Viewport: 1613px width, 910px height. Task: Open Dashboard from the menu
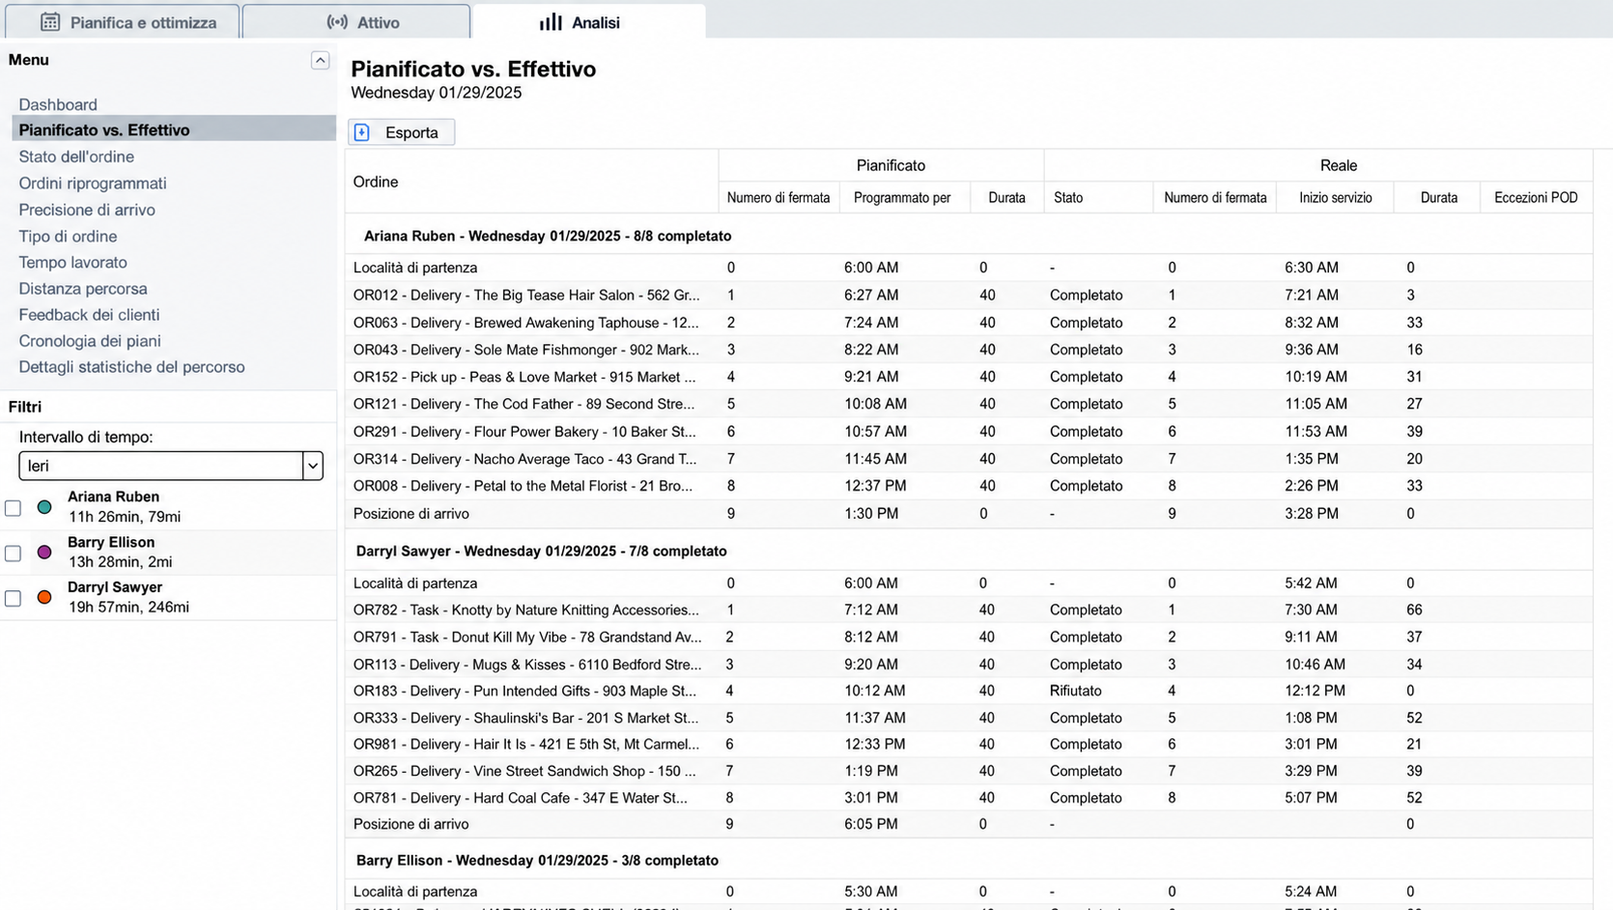58,104
